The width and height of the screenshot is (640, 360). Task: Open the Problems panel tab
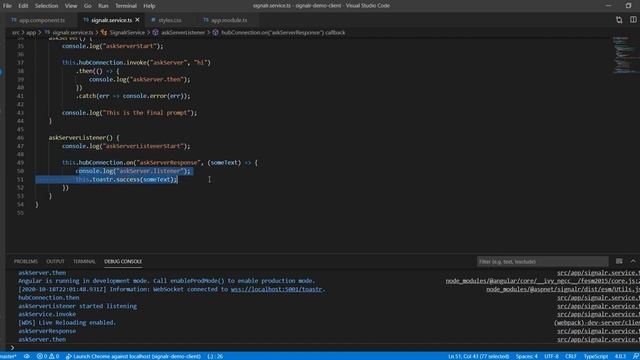[x=26, y=261]
